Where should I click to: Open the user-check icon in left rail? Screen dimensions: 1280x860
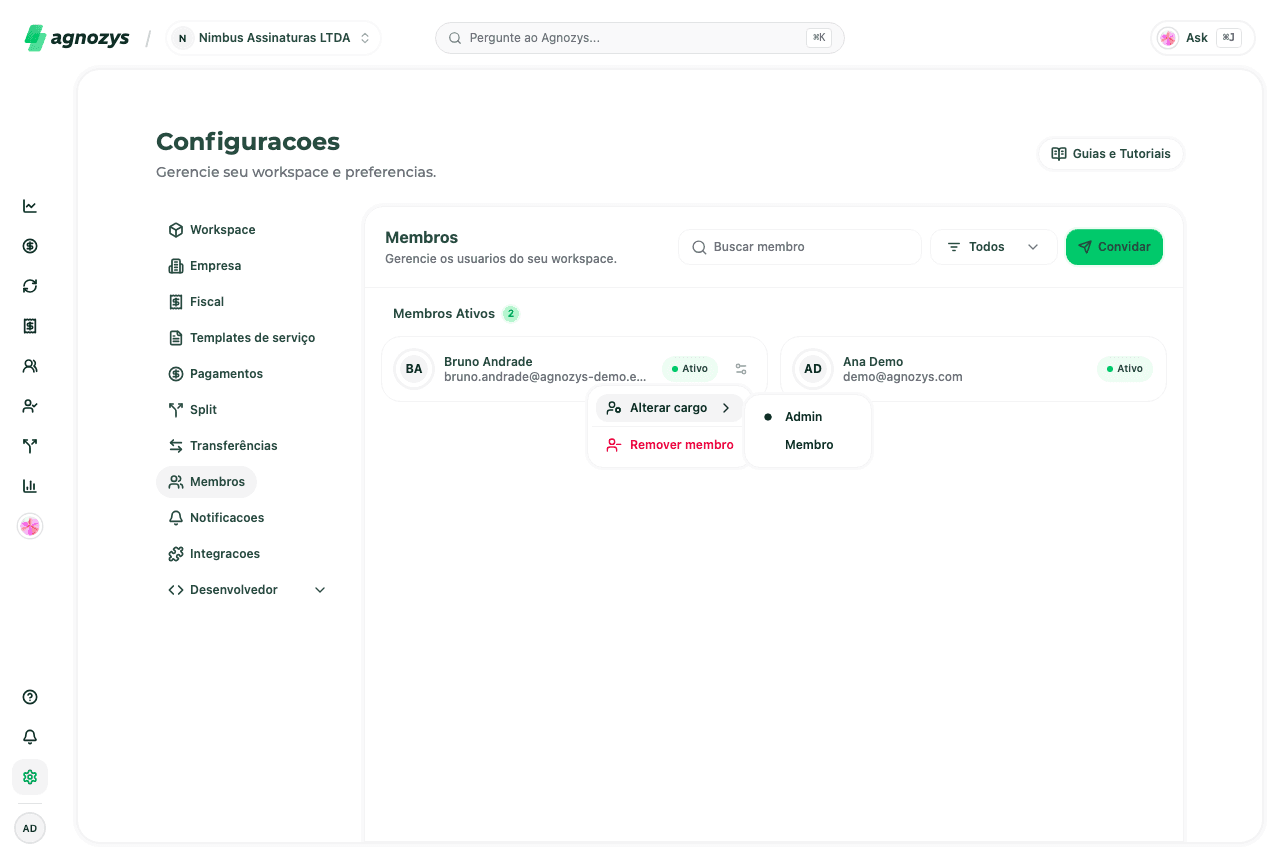tap(30, 406)
